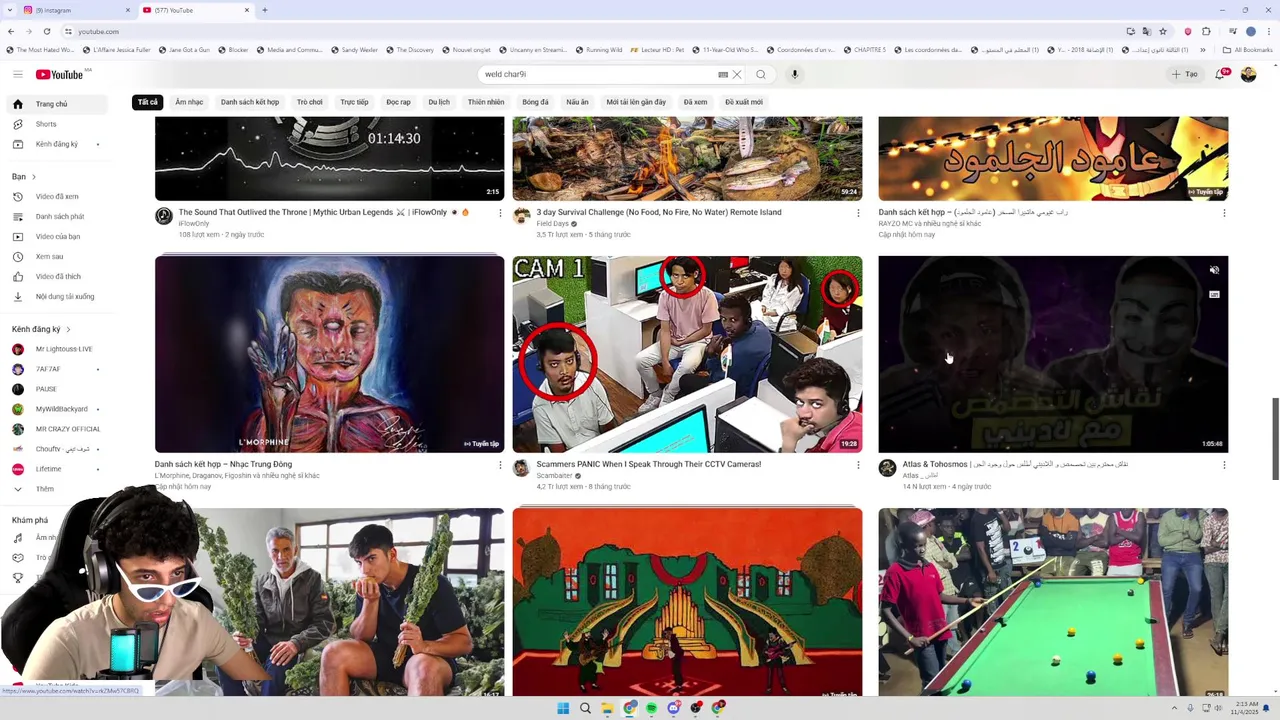Open All Bookmarks folder
Viewport: 1280px width, 720px height.
[x=1248, y=49]
